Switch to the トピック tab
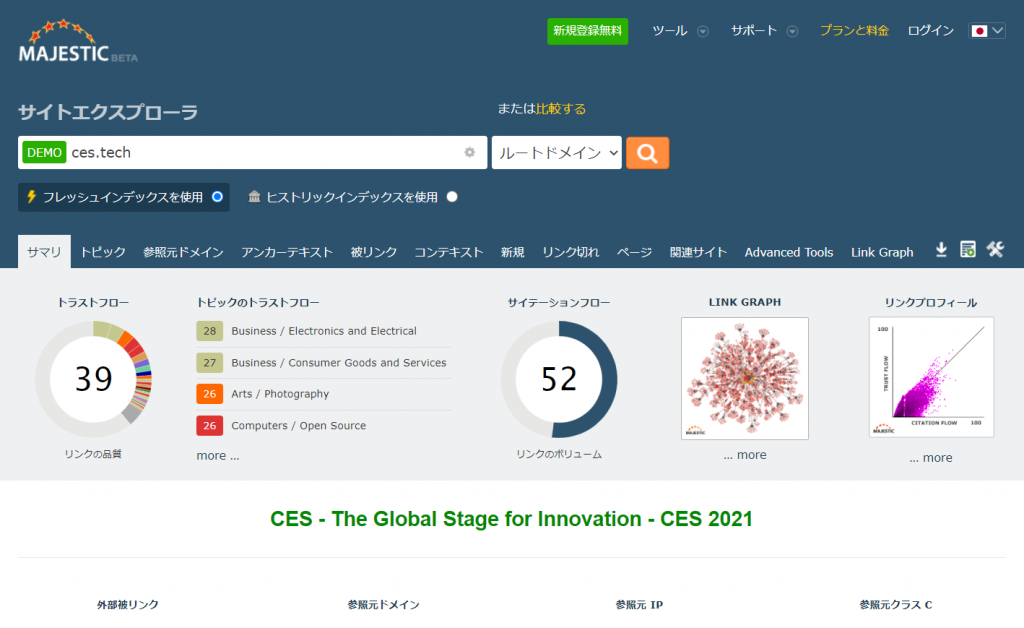The width and height of the screenshot is (1024, 628). 103,252
